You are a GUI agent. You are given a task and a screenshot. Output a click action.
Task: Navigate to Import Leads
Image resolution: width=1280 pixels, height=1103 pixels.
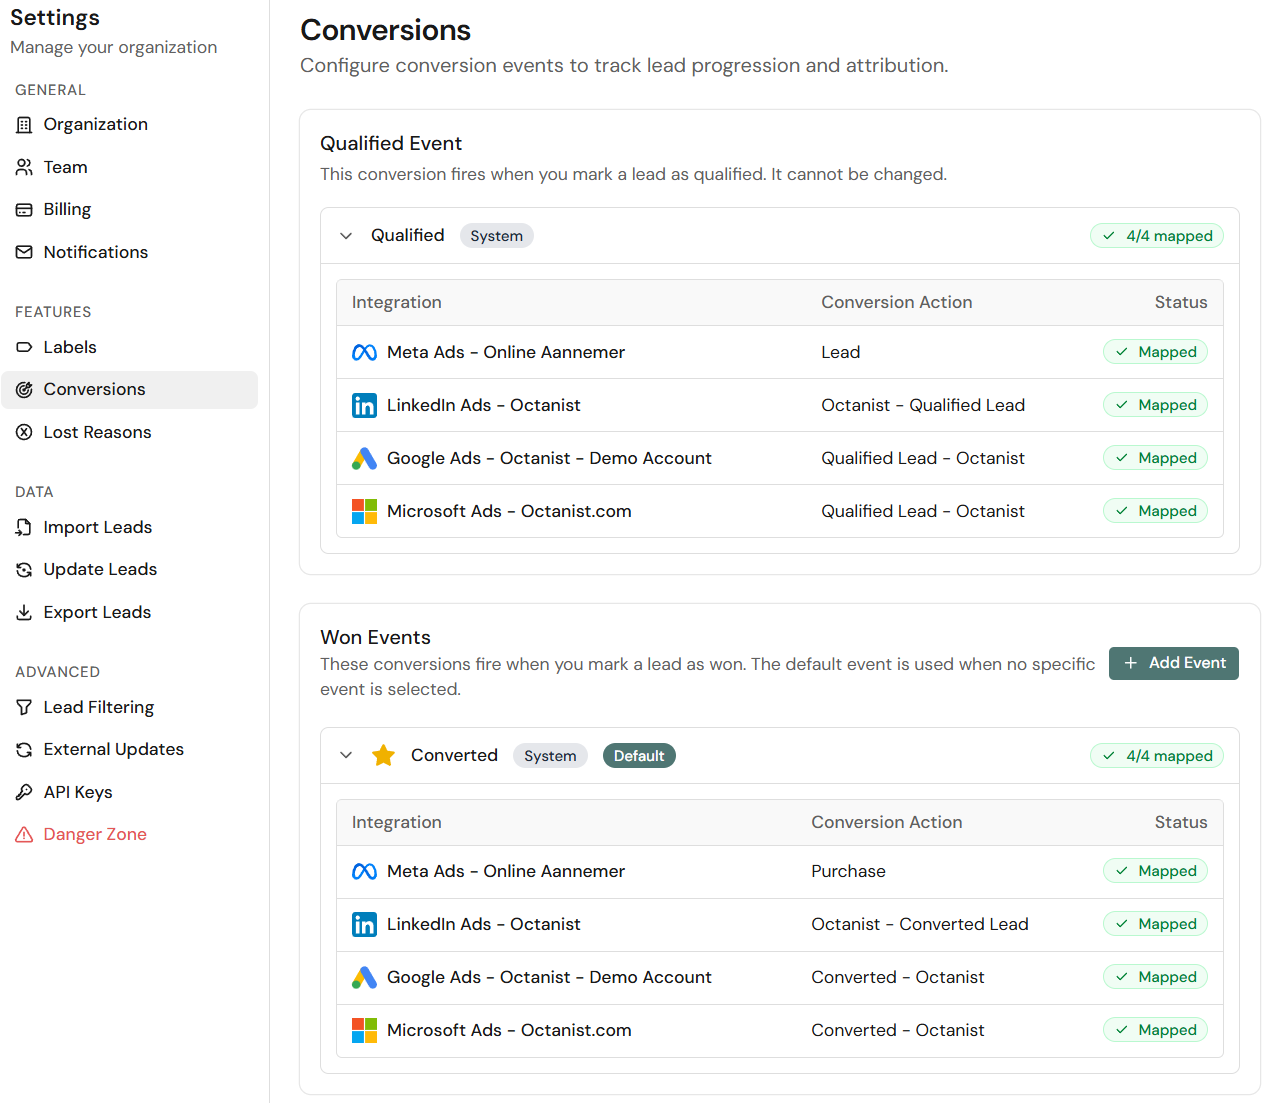coord(97,527)
